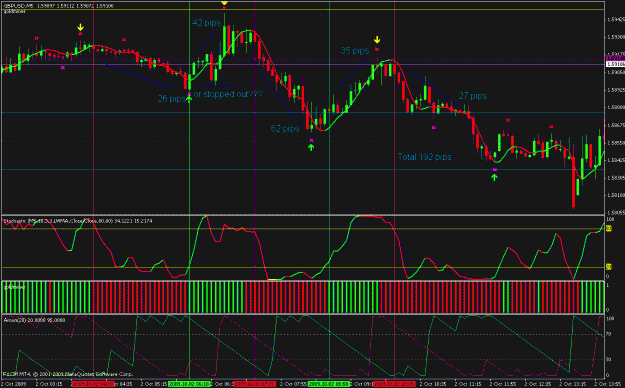Click red 10:05 vertical line time label
The image size is (625, 388).
pyautogui.click(x=395, y=384)
